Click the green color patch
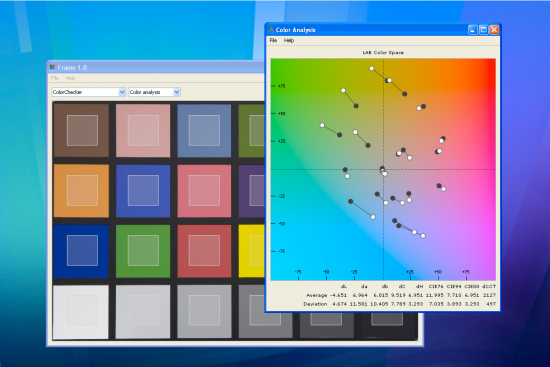The height and width of the screenshot is (367, 550). click(143, 251)
